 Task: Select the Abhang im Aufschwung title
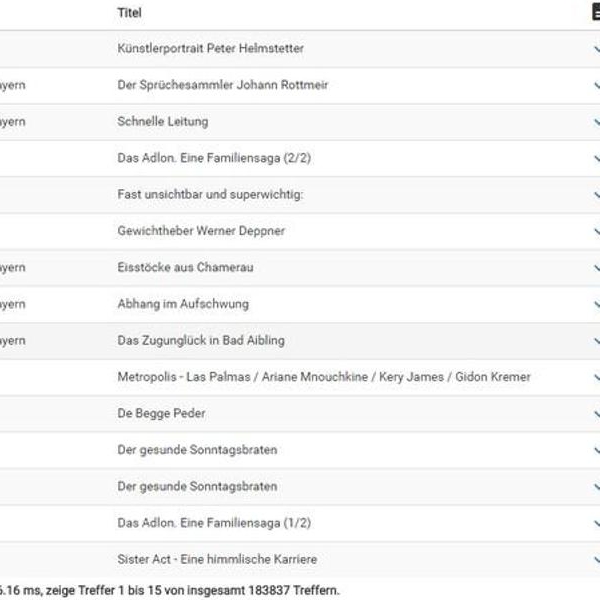pyautogui.click(x=183, y=304)
